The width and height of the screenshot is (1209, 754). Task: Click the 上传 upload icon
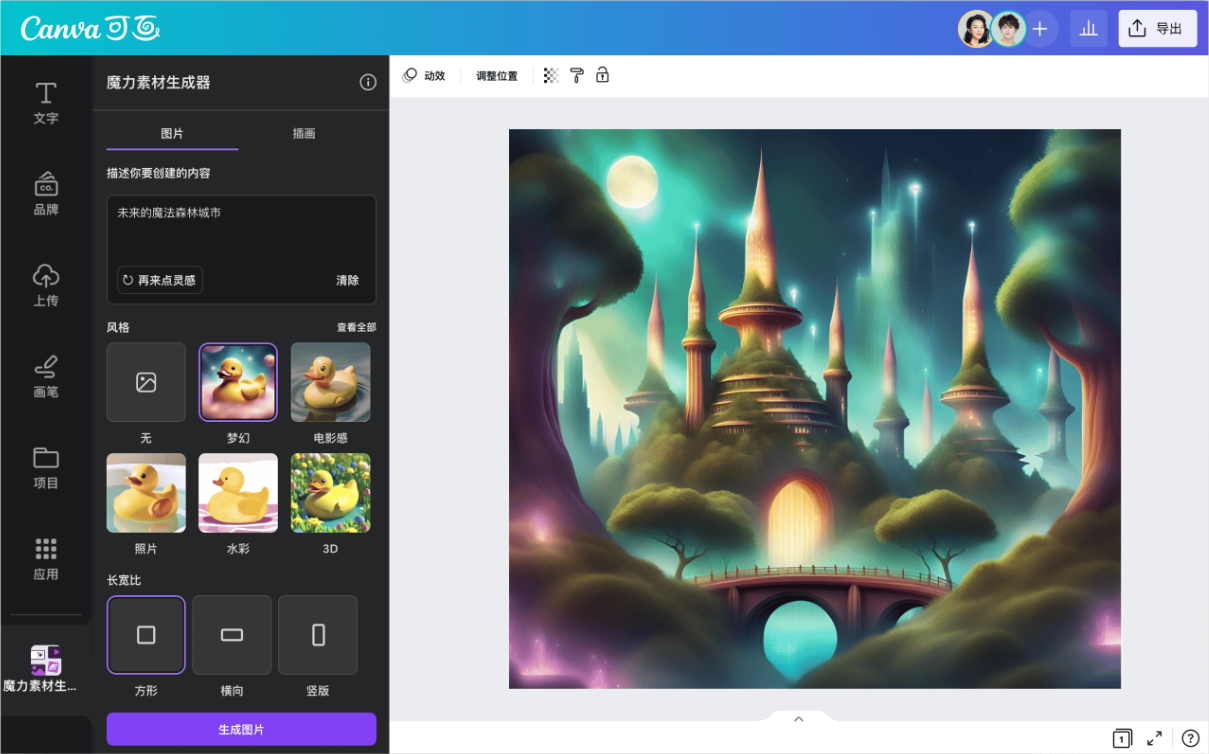pos(46,284)
